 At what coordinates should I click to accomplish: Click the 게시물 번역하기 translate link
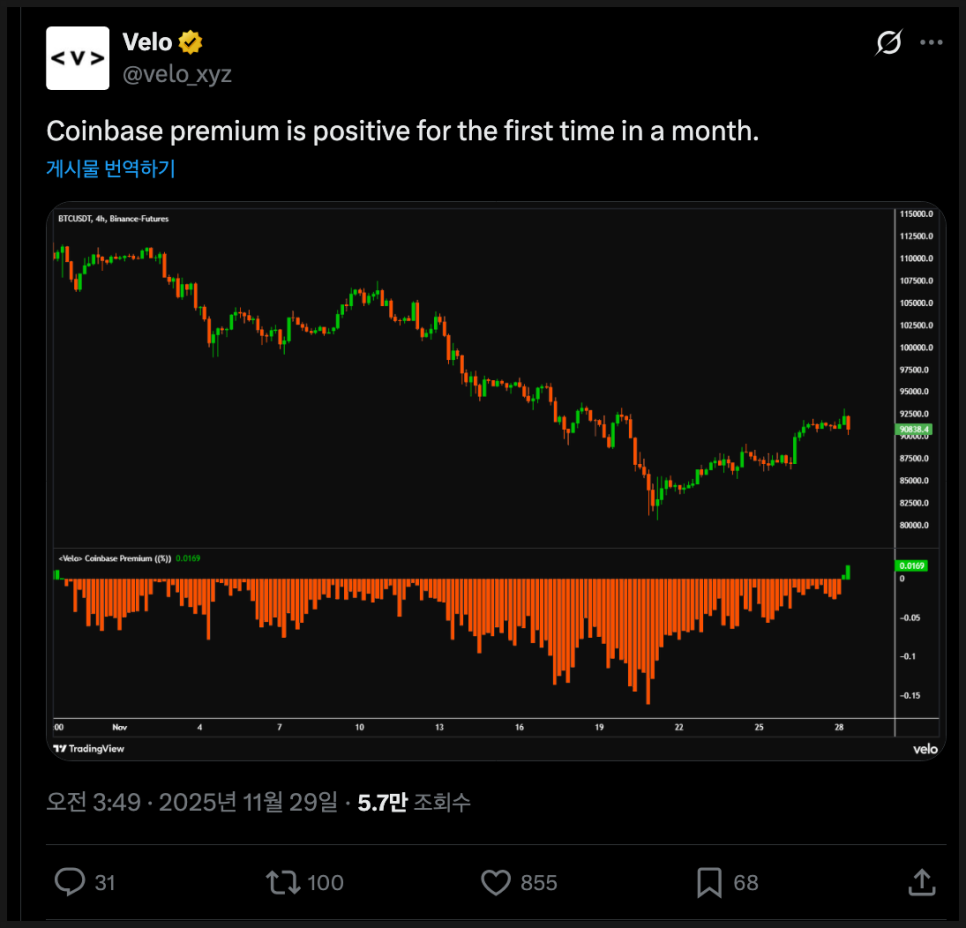click(x=111, y=169)
